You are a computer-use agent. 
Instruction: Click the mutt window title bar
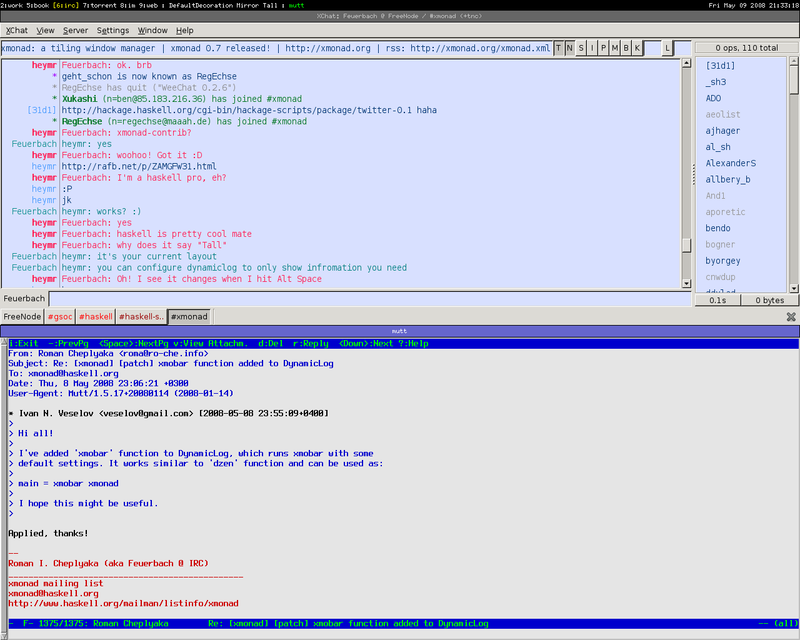point(399,331)
